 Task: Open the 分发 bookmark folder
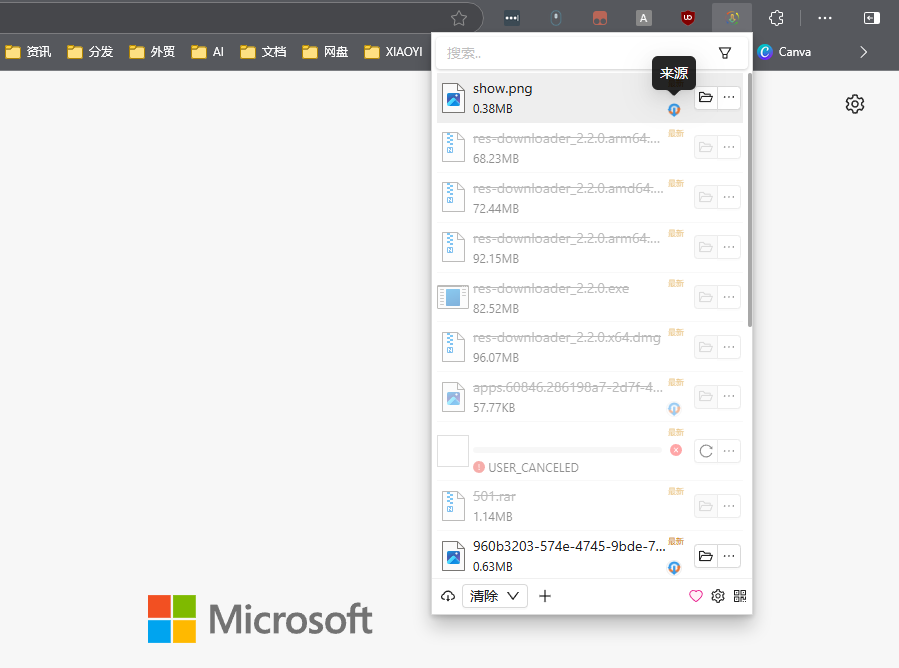pyautogui.click(x=90, y=52)
